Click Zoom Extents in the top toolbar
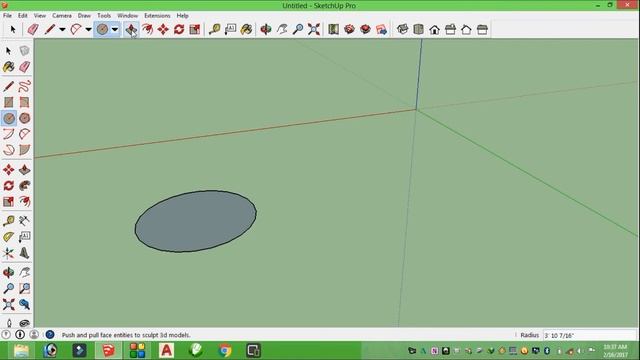640x360 pixels. 314,29
